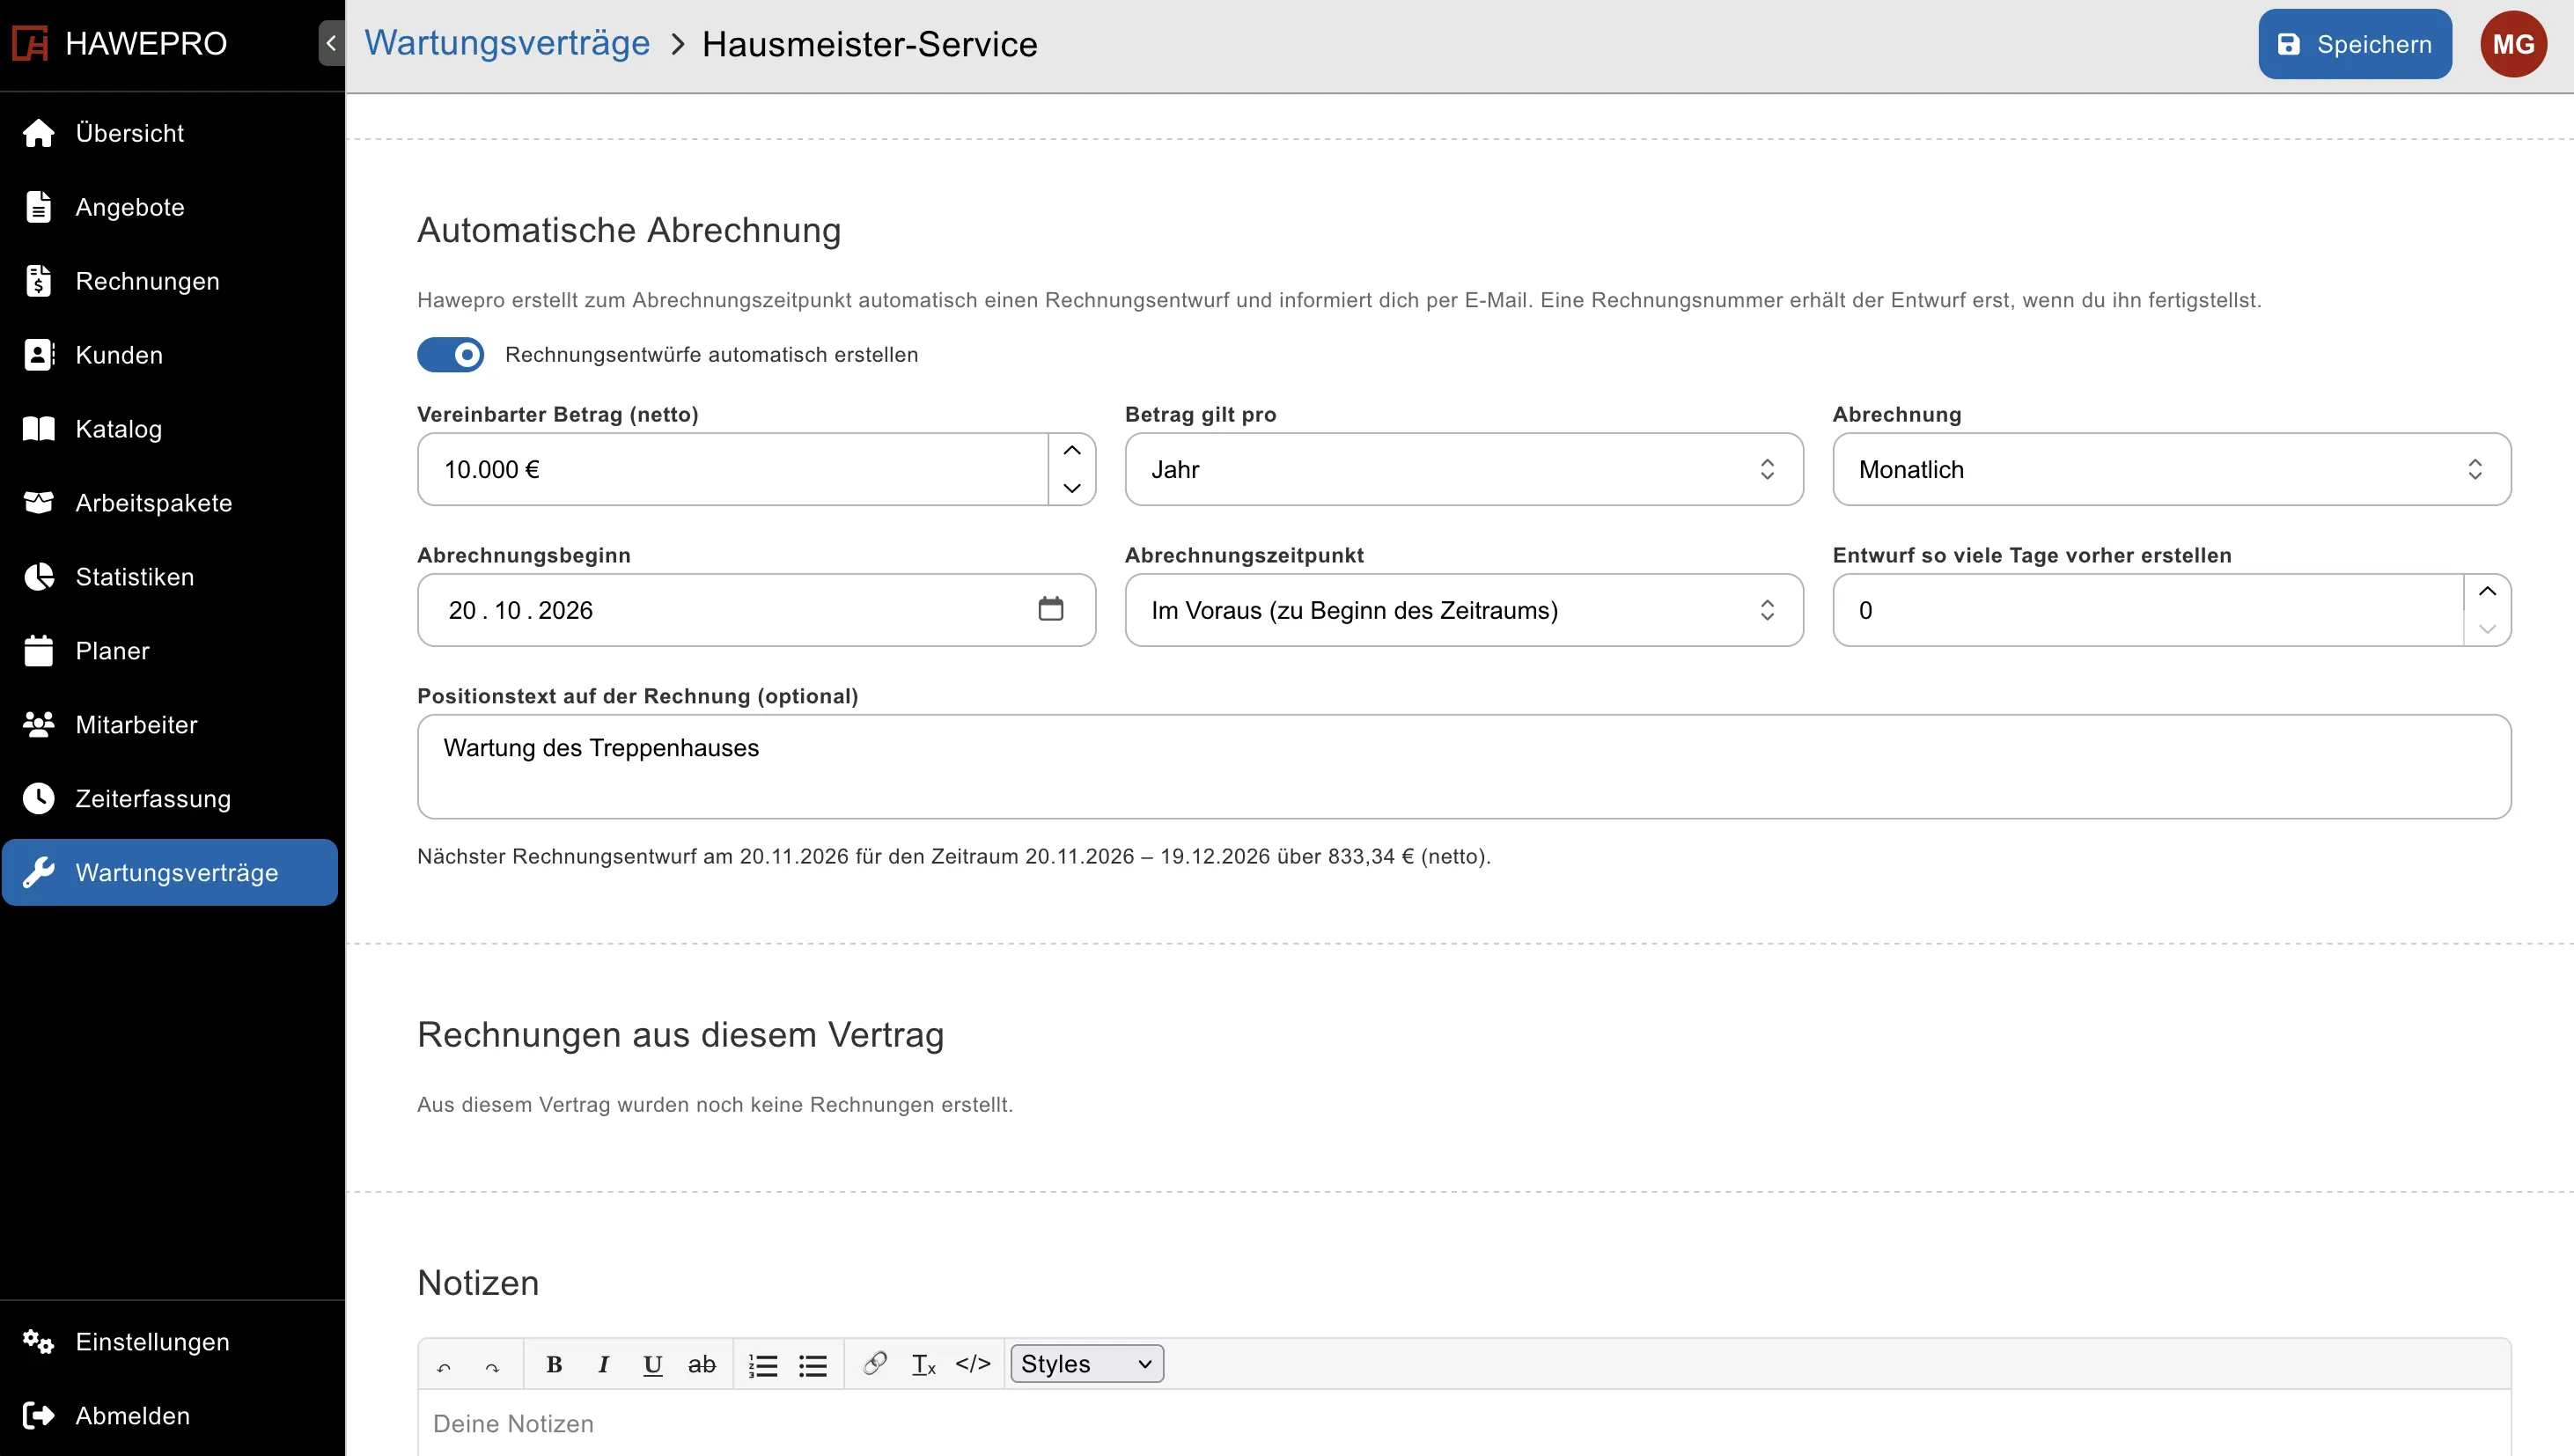Open the Styles dropdown in editor
Viewport: 2574px width, 1456px height.
(1087, 1364)
